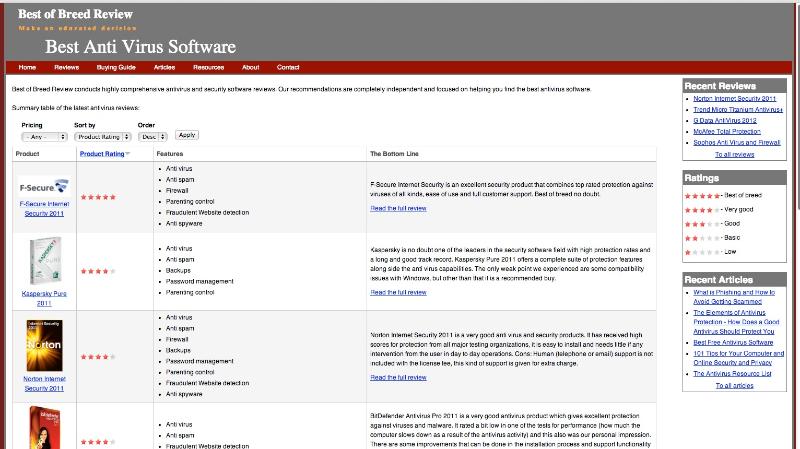Open the Reviews menu item
Screen dimensions: 800x449
(66, 67)
